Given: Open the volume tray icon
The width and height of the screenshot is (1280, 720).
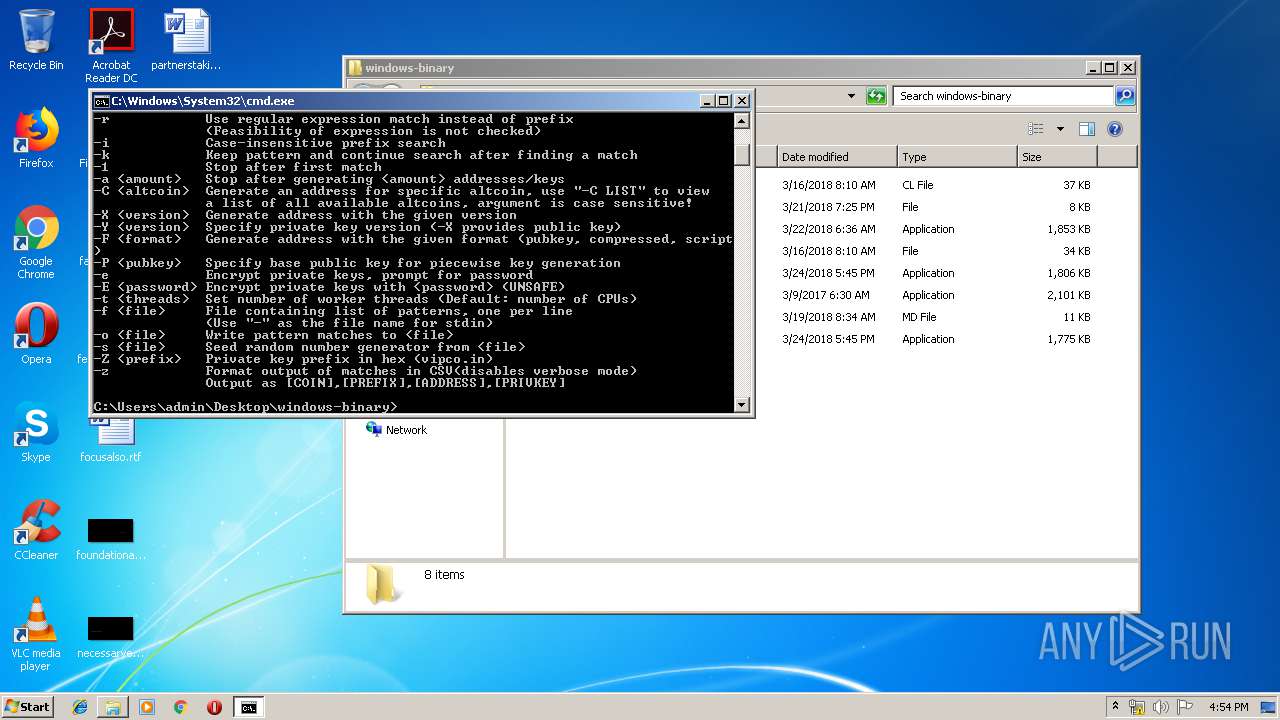Looking at the screenshot, I should click(1161, 707).
